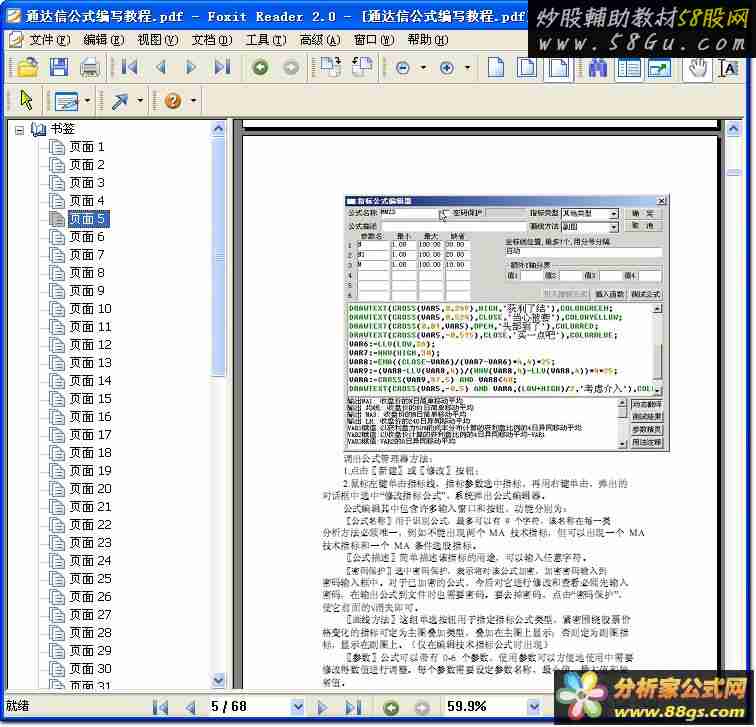This screenshot has width=756, height=727.
Task: Select the annotation selection arrow tool
Action: pos(26,100)
